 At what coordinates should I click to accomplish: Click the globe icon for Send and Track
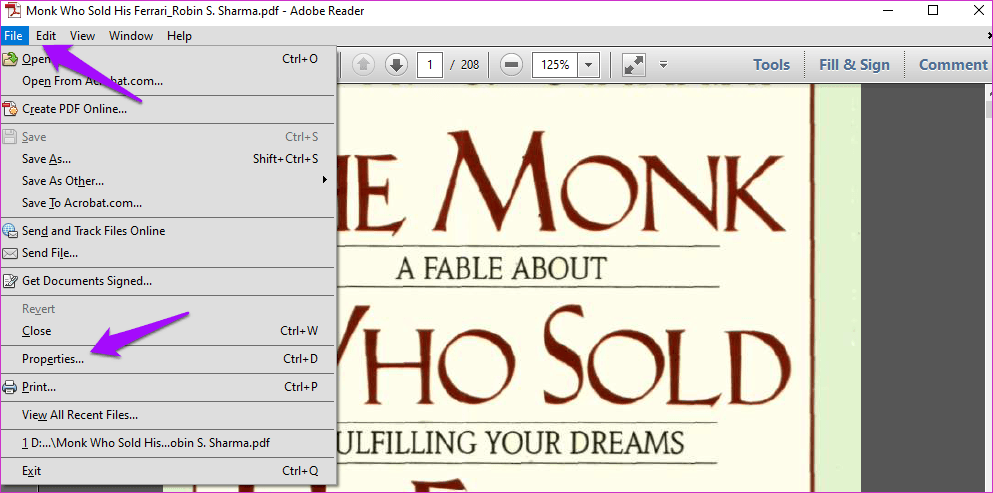click(10, 231)
